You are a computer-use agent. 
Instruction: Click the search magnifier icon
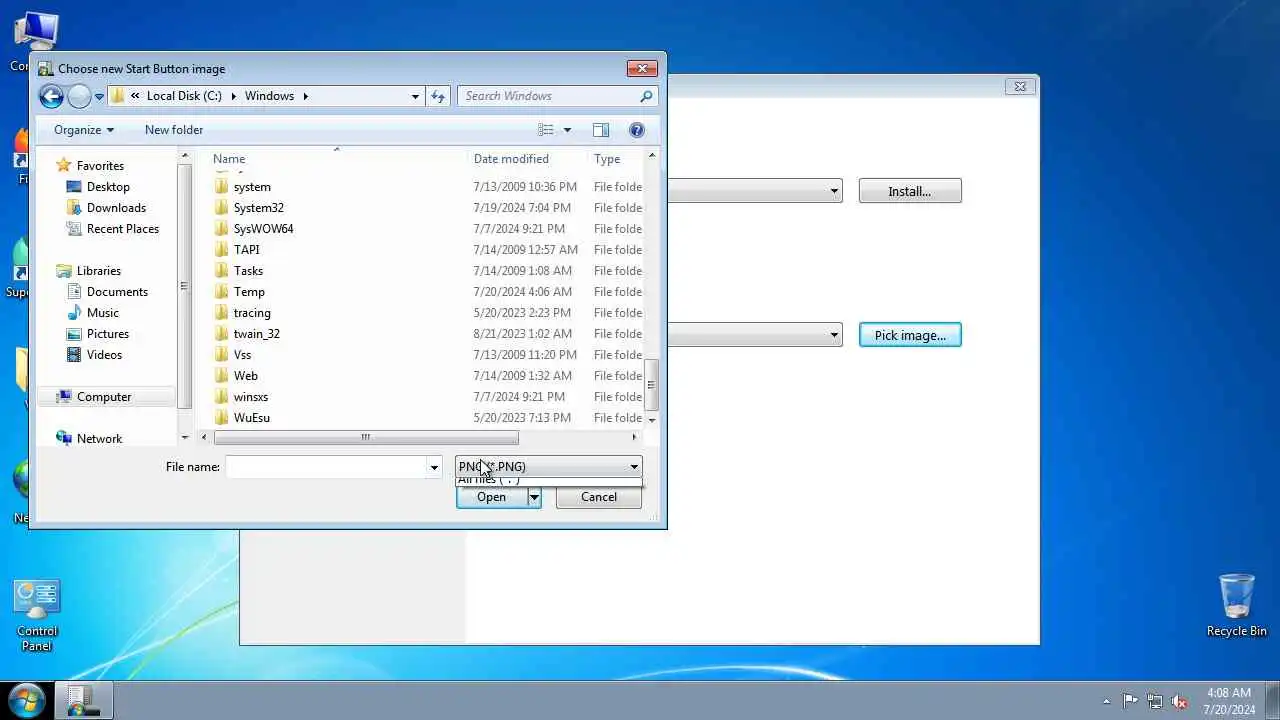[x=646, y=96]
